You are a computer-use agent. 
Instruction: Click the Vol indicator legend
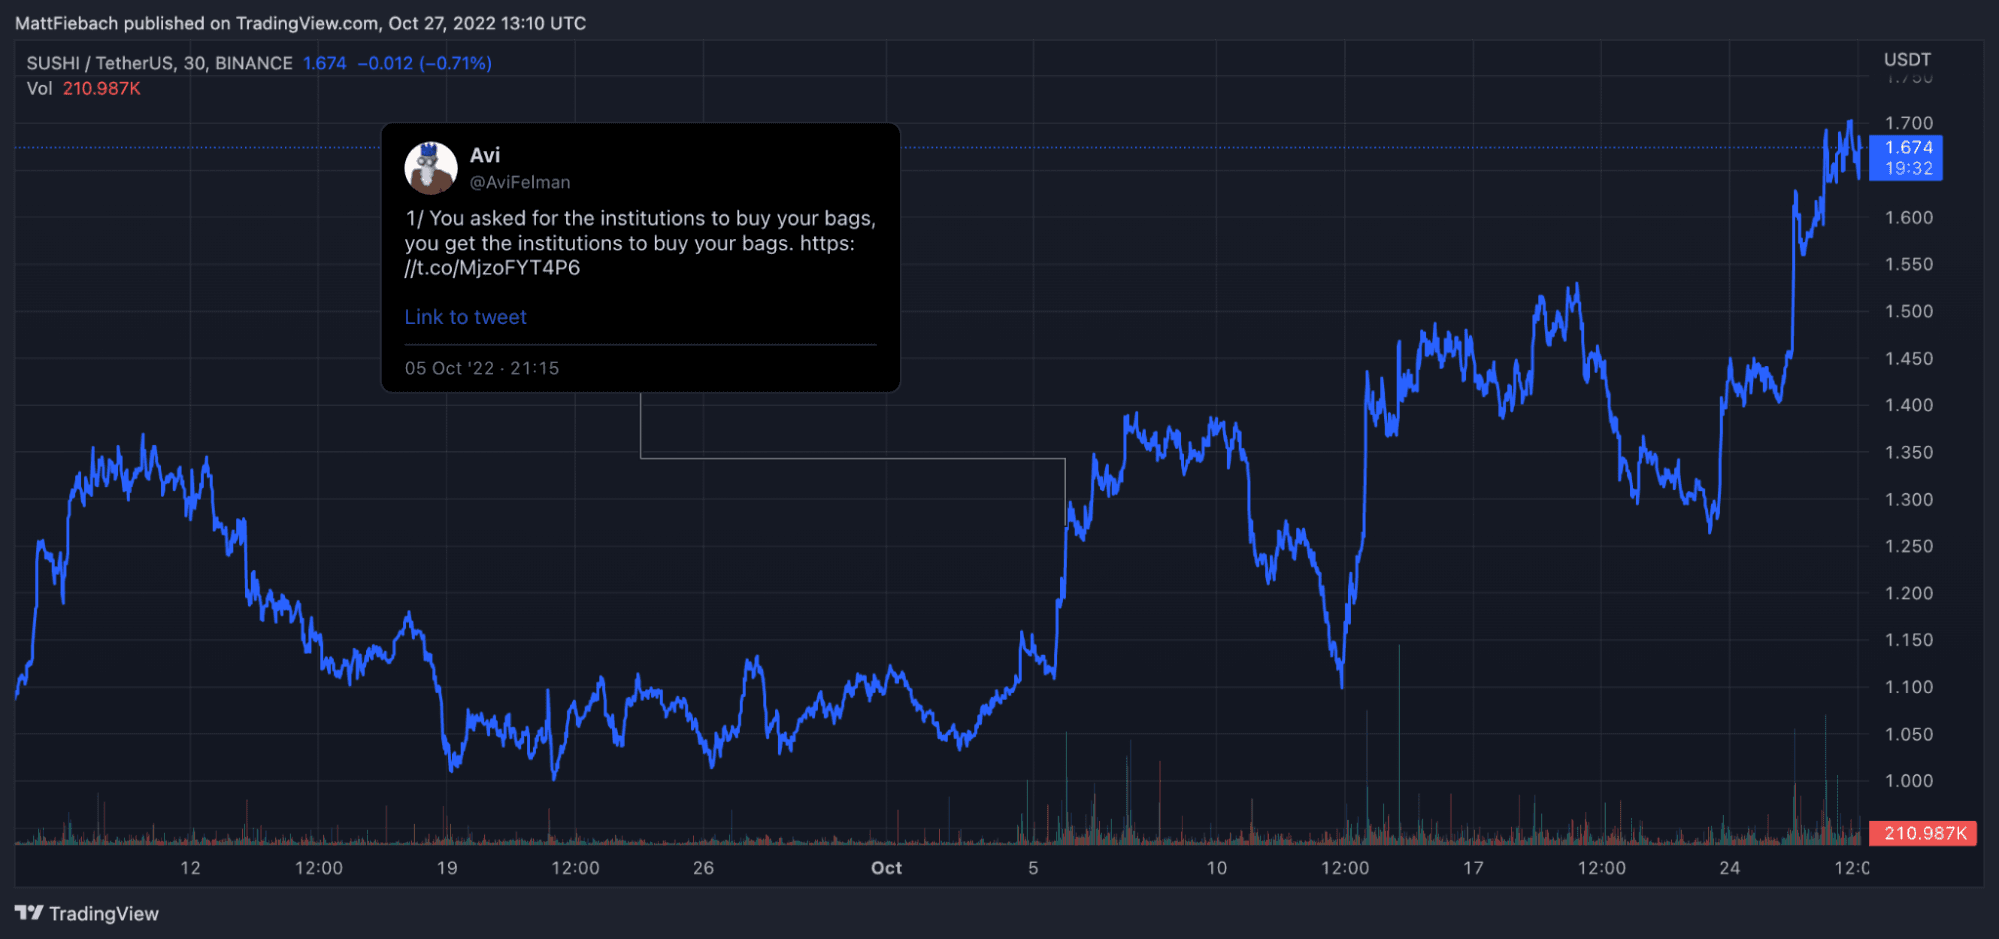tap(84, 88)
